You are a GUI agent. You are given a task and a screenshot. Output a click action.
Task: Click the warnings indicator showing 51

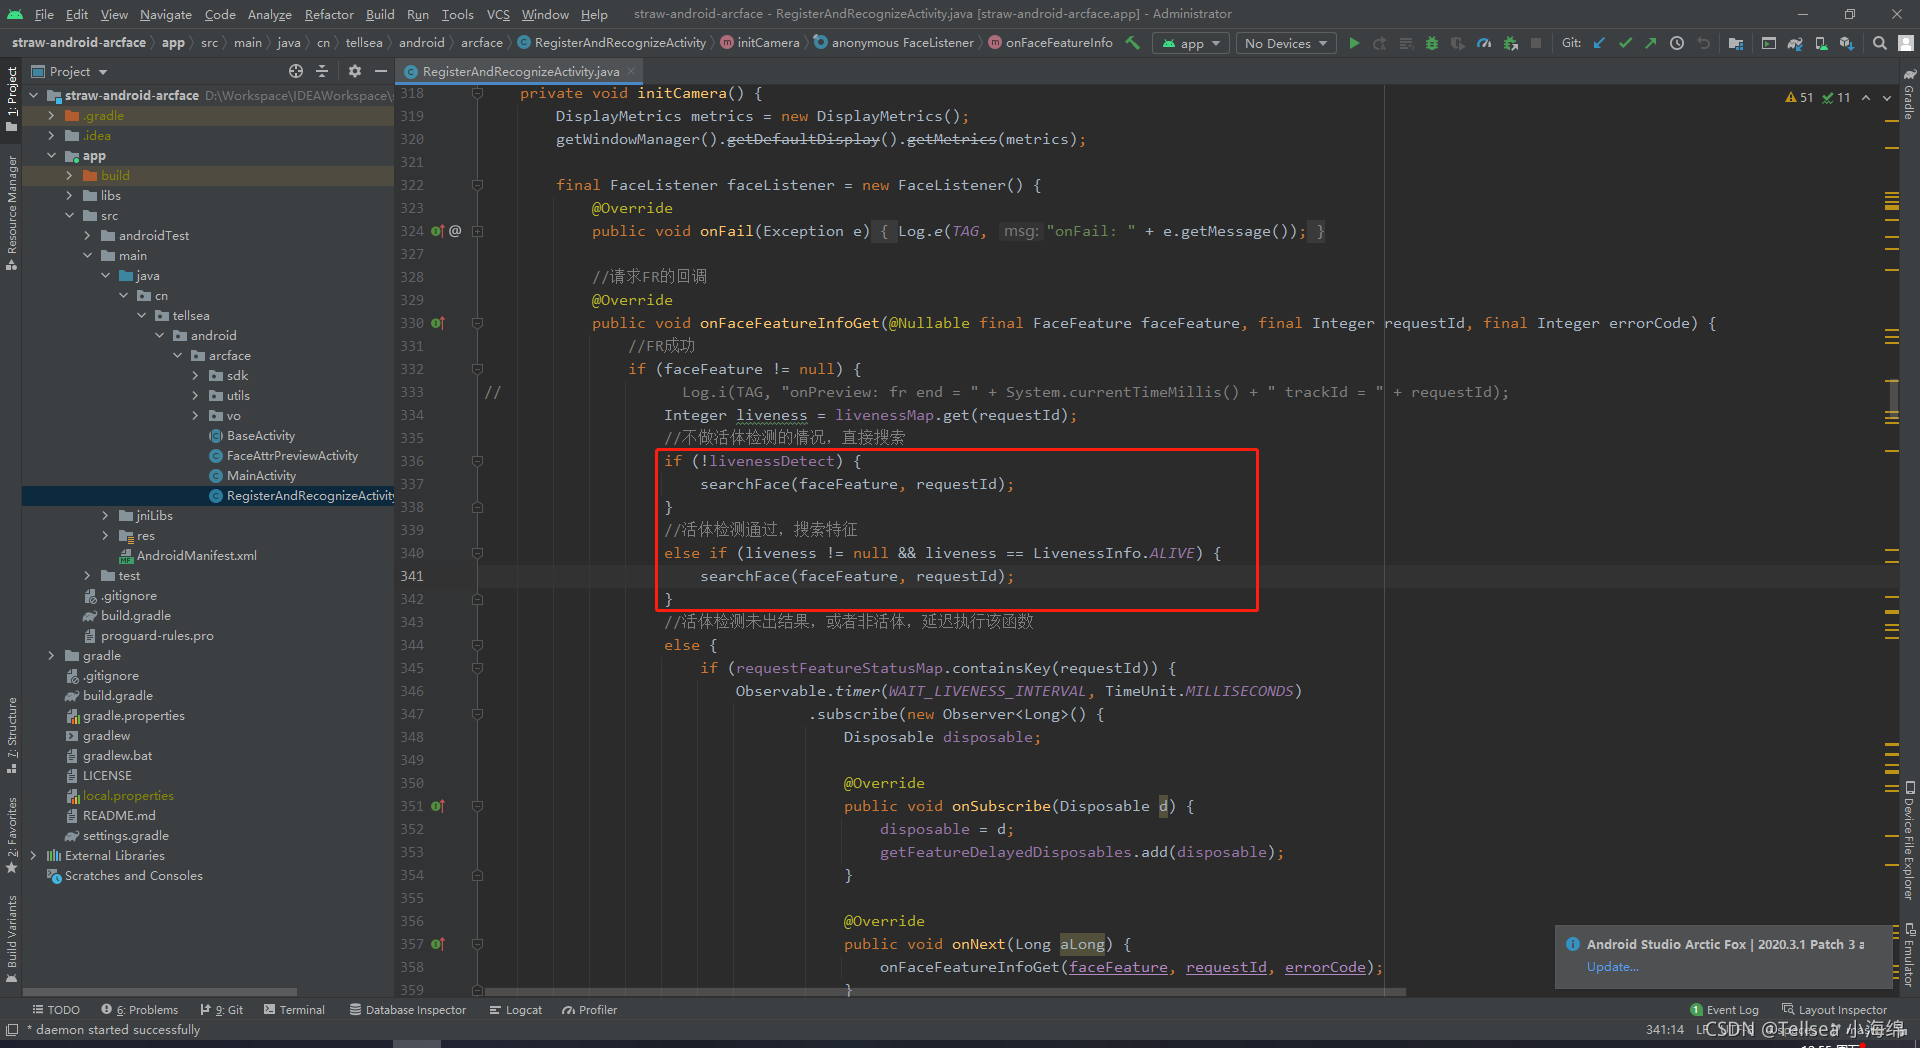(x=1799, y=97)
